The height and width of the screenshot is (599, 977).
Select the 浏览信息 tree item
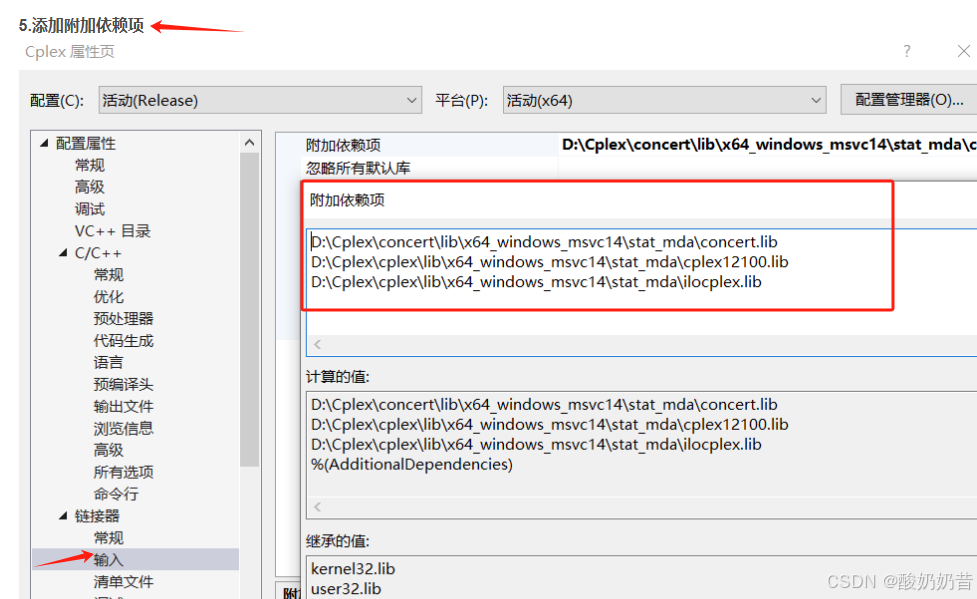[123, 428]
